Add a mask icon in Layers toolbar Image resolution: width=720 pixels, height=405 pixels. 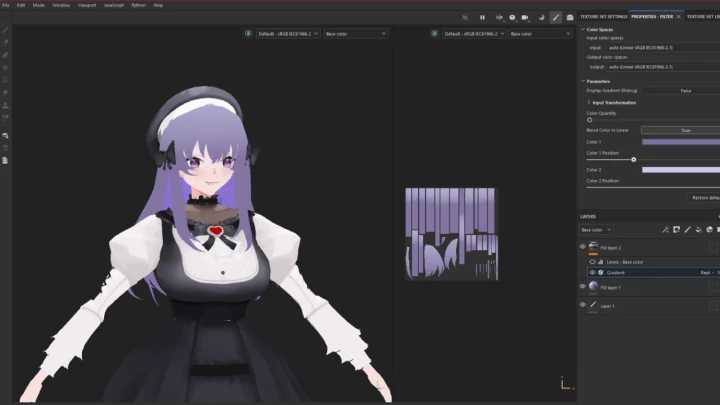pyautogui.click(x=676, y=230)
